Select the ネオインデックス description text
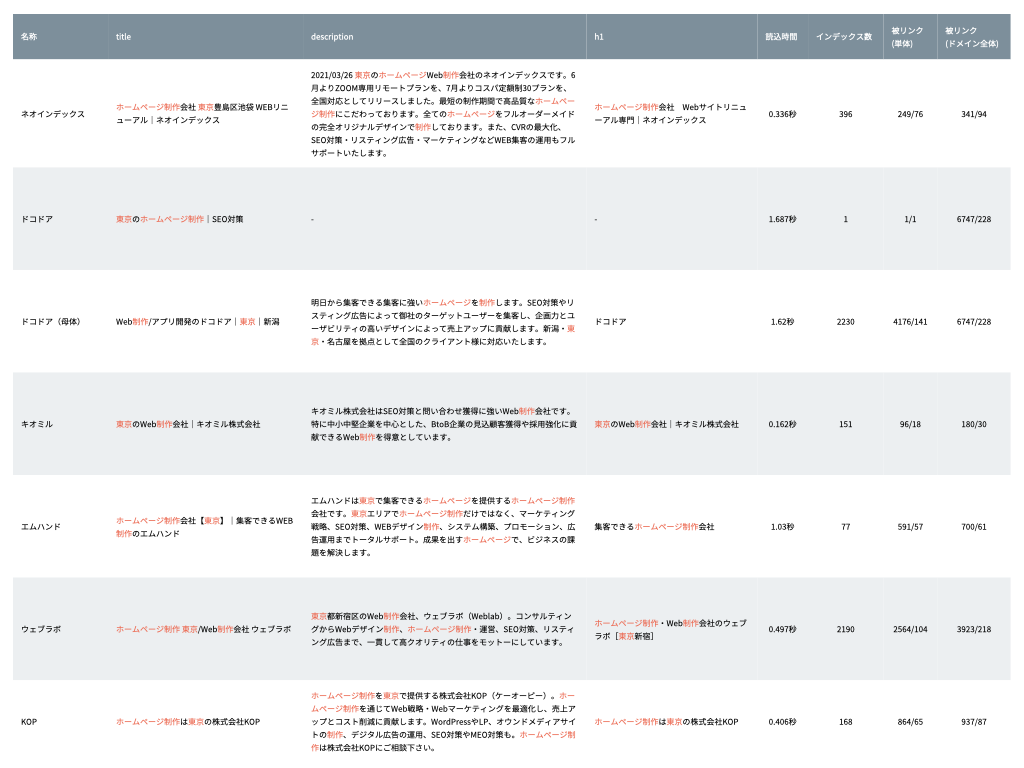Screen dimensions: 1024x768 (443, 114)
